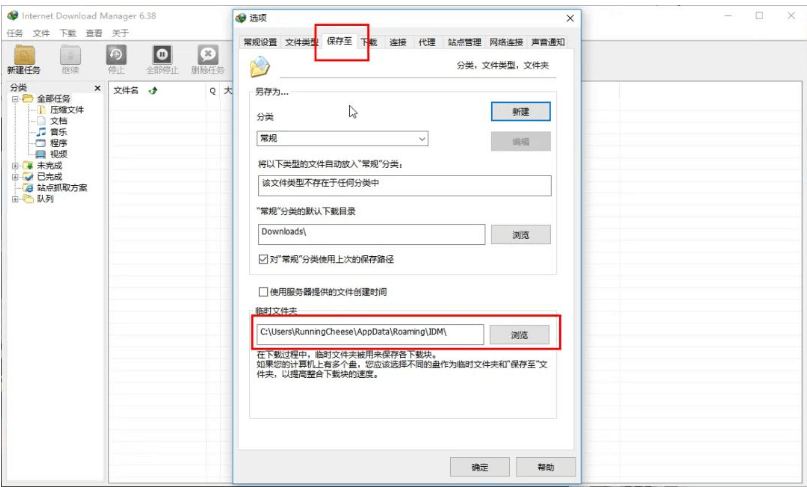The width and height of the screenshot is (807, 487).
Task: Expand the 队列 tree node
Action: pyautogui.click(x=15, y=198)
